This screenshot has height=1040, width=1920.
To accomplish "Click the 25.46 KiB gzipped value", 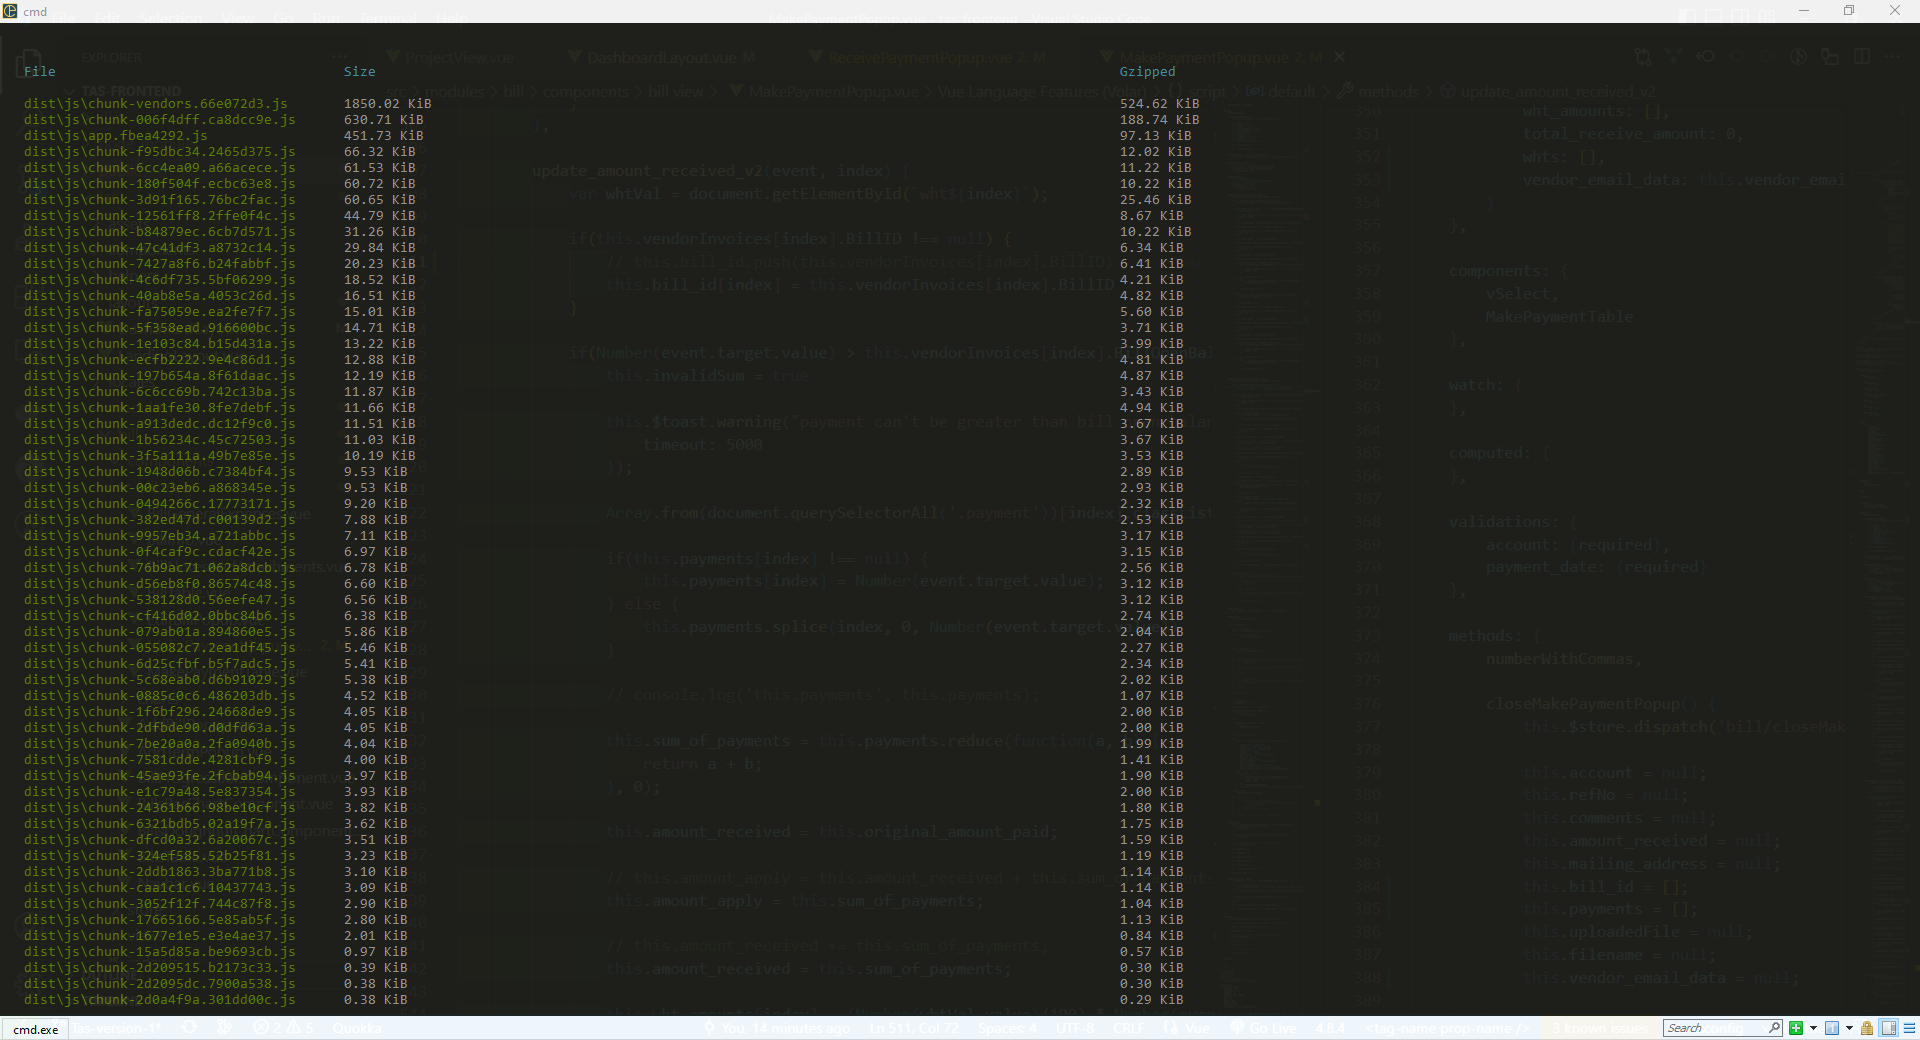I will click(1156, 200).
